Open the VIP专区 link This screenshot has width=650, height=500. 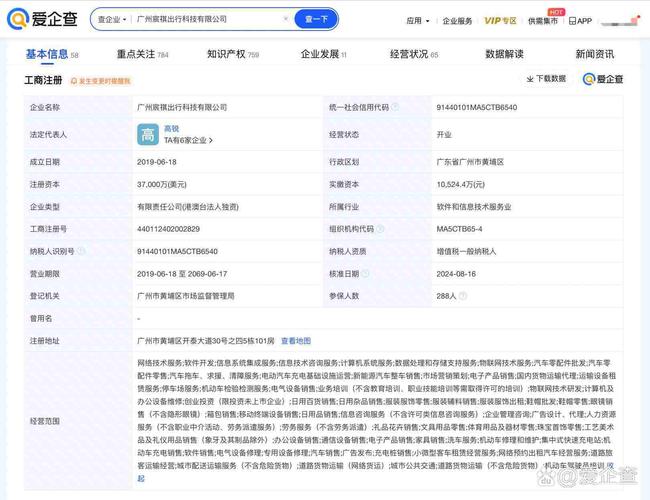[500, 21]
